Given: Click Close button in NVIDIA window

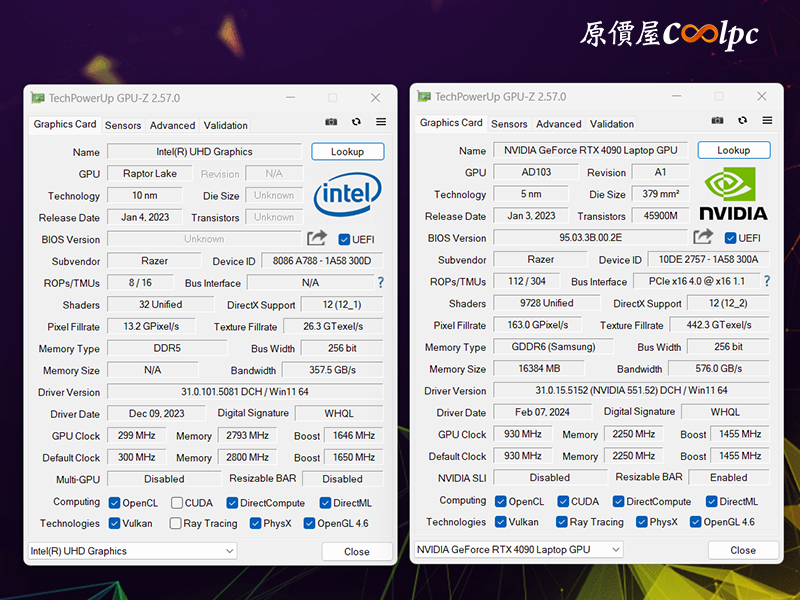Looking at the screenshot, I should (x=743, y=550).
